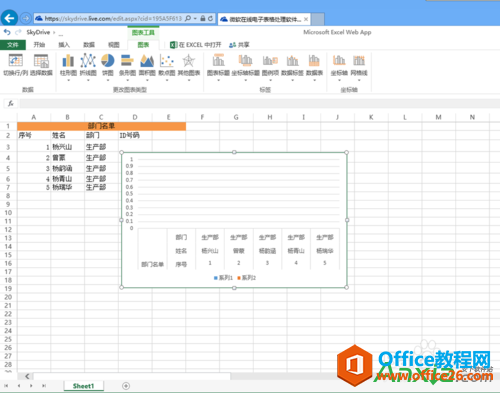This screenshot has width=500, height=393.
Task: Click the browser address bar URL
Action: (x=113, y=18)
